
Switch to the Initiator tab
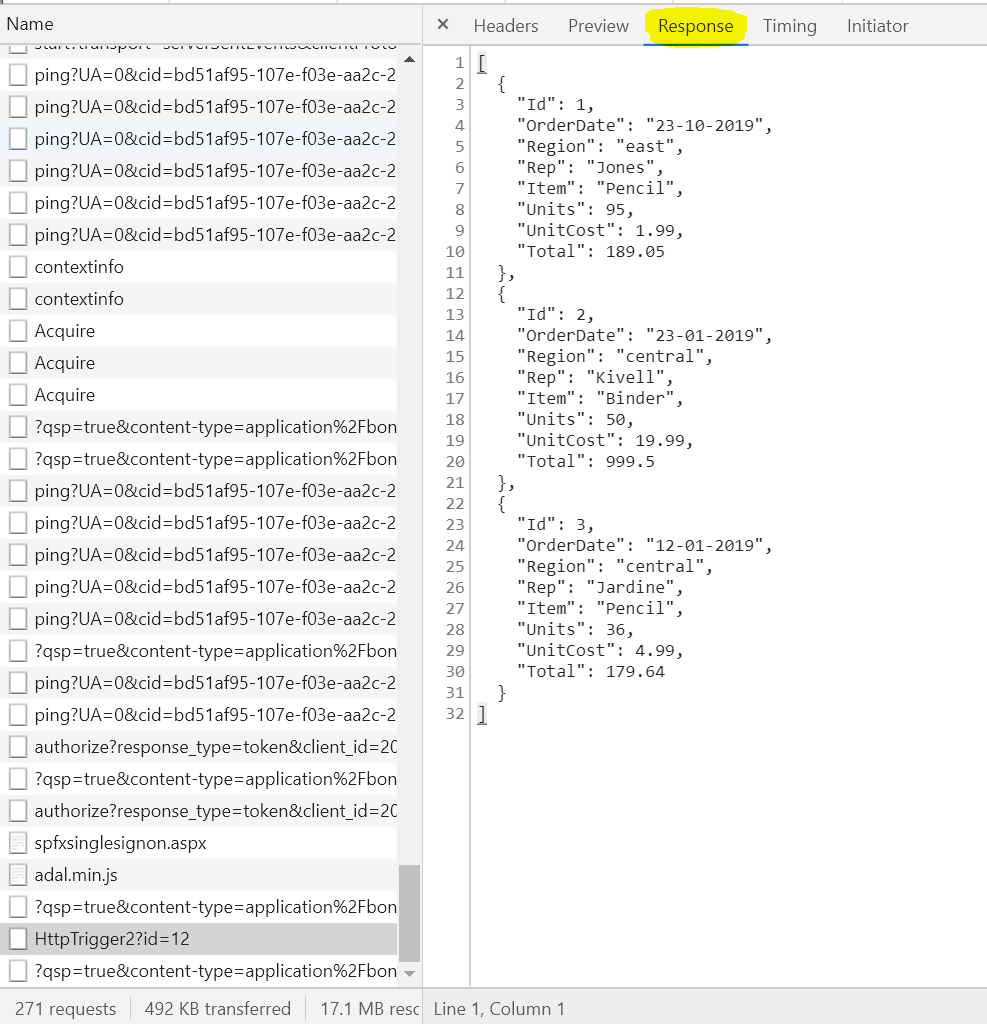click(877, 26)
